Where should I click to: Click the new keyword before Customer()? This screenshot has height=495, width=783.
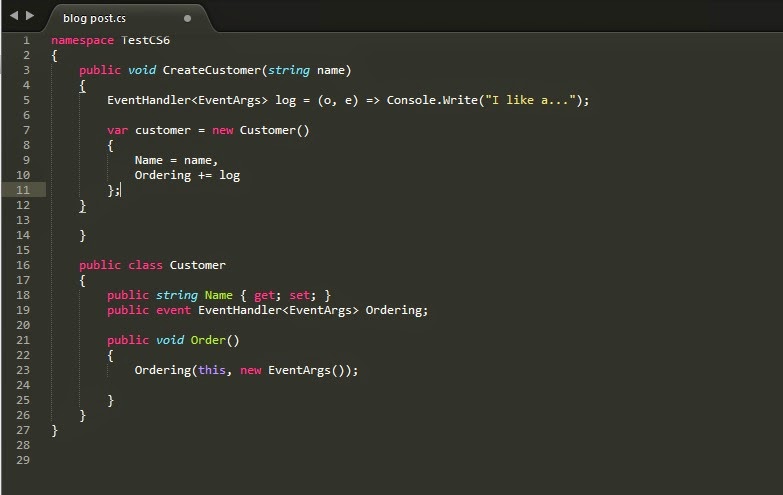tap(222, 130)
